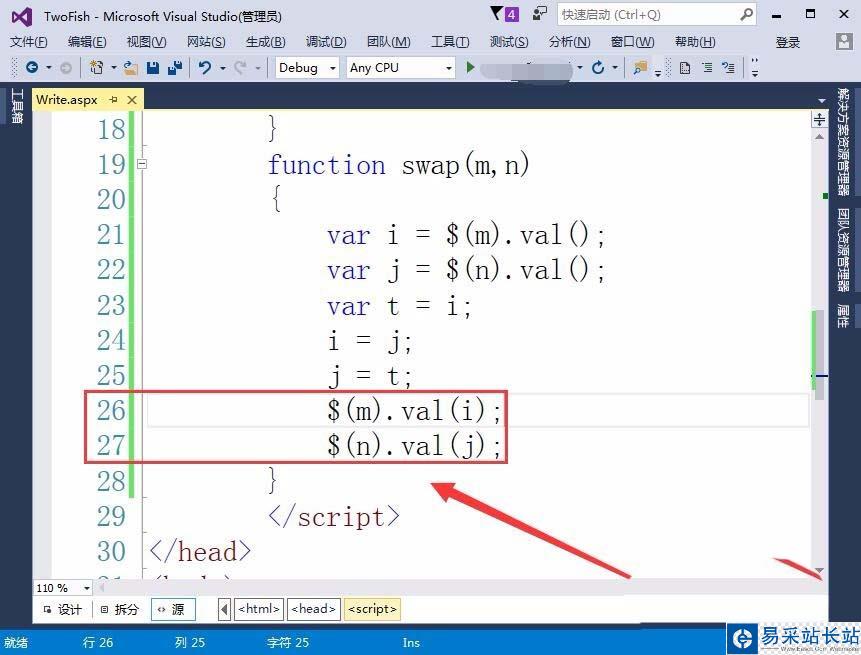Screen dimensions: 861x655
Task: Click the vertical scrollbar up arrow
Action: tap(819, 136)
